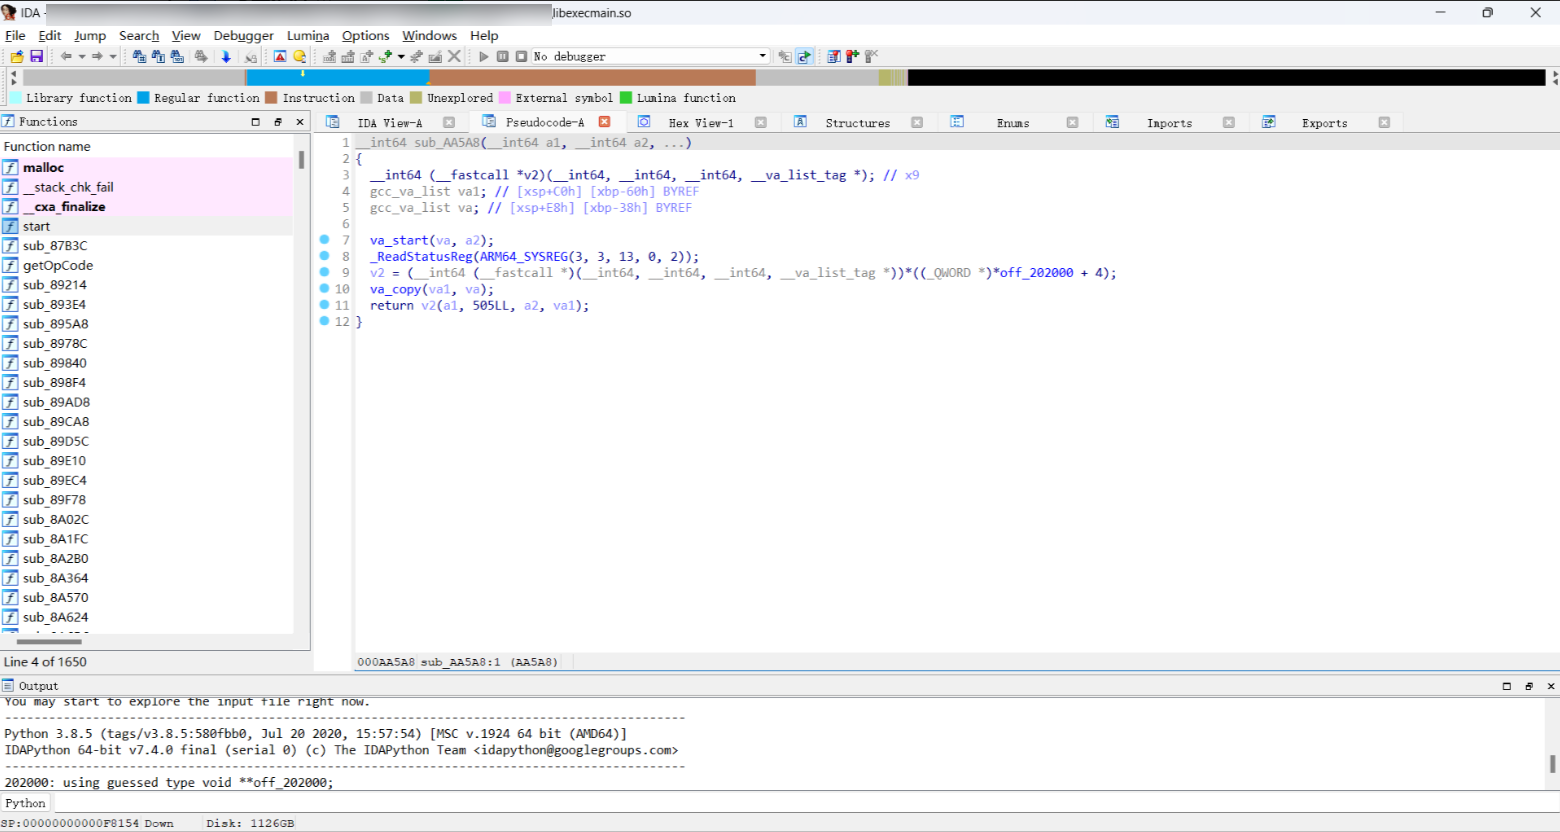Click the red triangle toolbar icon
The image size is (1560, 832).
click(x=280, y=57)
